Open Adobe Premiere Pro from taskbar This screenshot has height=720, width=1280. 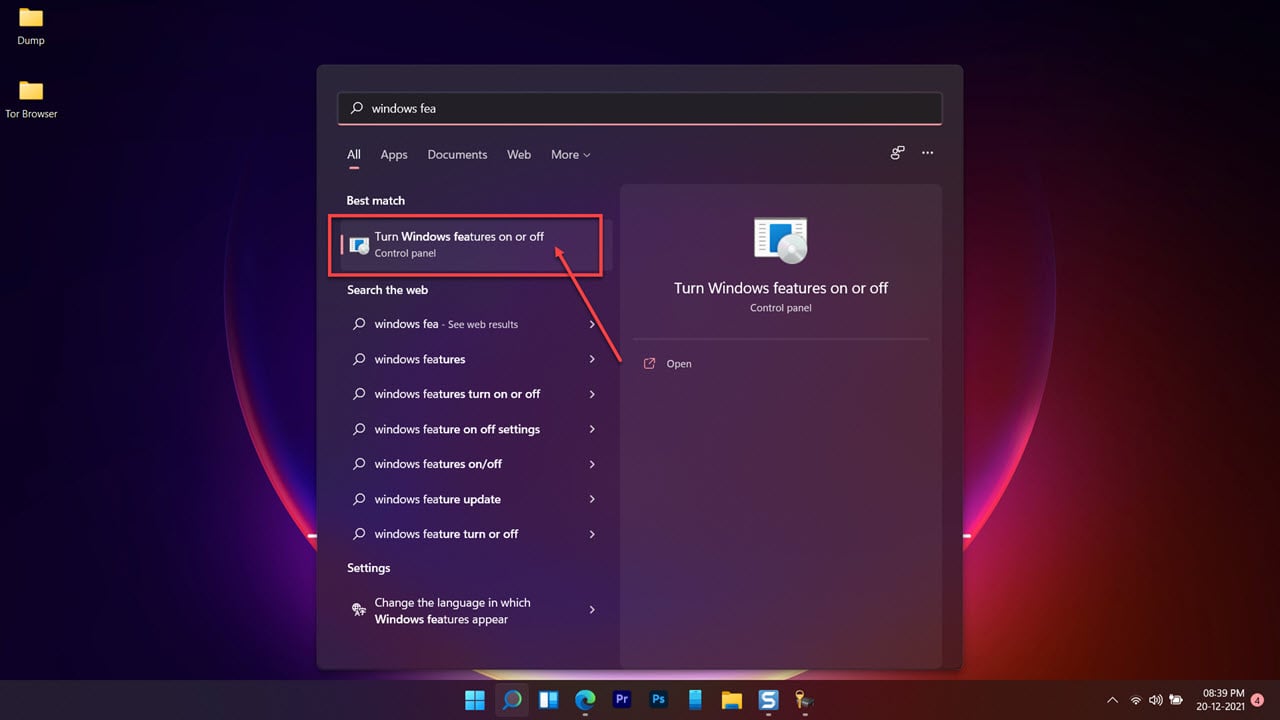[x=621, y=700]
